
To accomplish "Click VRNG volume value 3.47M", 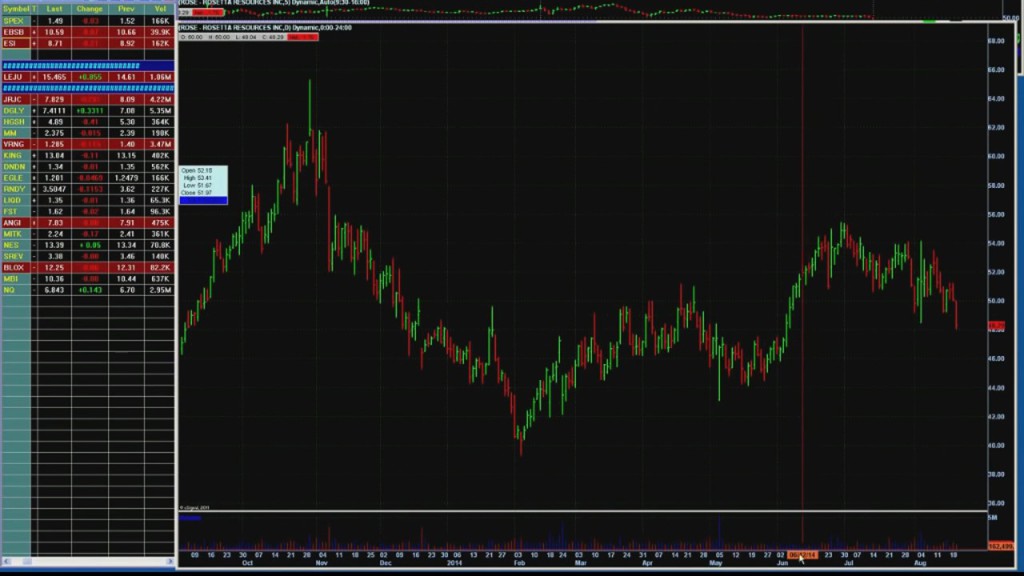I will [x=160, y=144].
